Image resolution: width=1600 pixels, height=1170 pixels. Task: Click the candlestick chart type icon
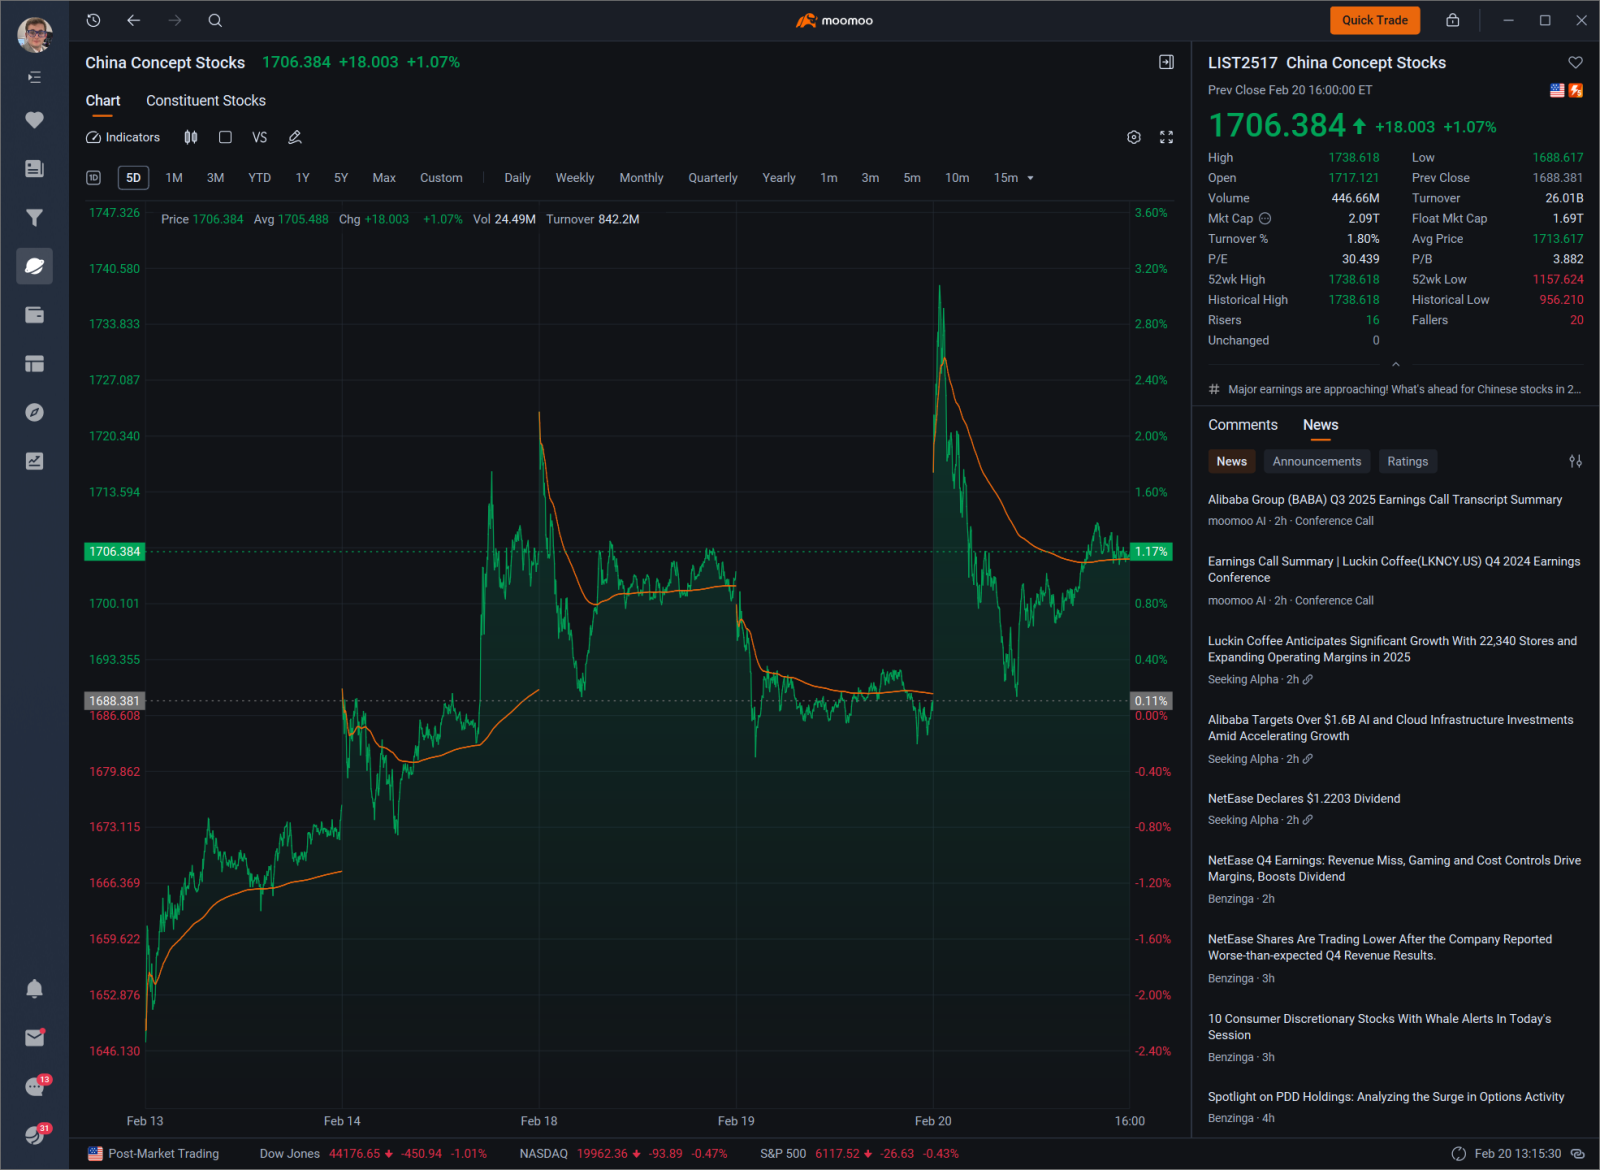click(x=191, y=137)
